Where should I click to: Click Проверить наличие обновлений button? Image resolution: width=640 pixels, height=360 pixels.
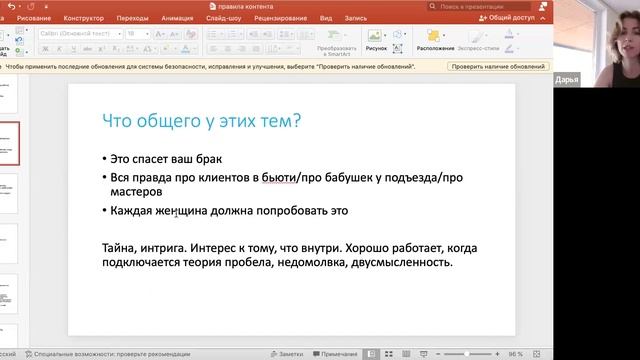[498, 67]
